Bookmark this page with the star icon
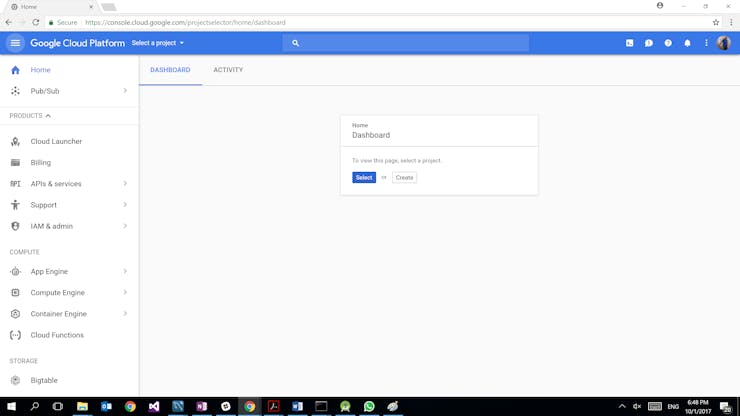 (x=715, y=22)
